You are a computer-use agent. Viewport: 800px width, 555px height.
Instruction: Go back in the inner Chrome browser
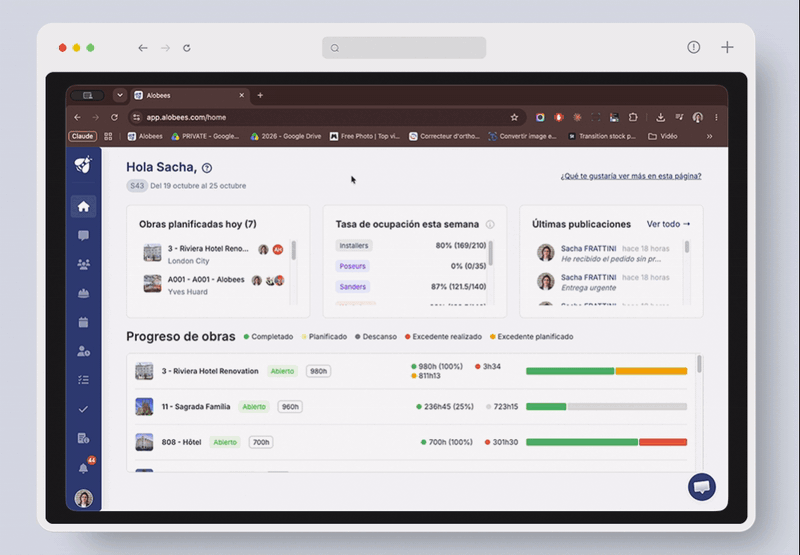(x=78, y=117)
